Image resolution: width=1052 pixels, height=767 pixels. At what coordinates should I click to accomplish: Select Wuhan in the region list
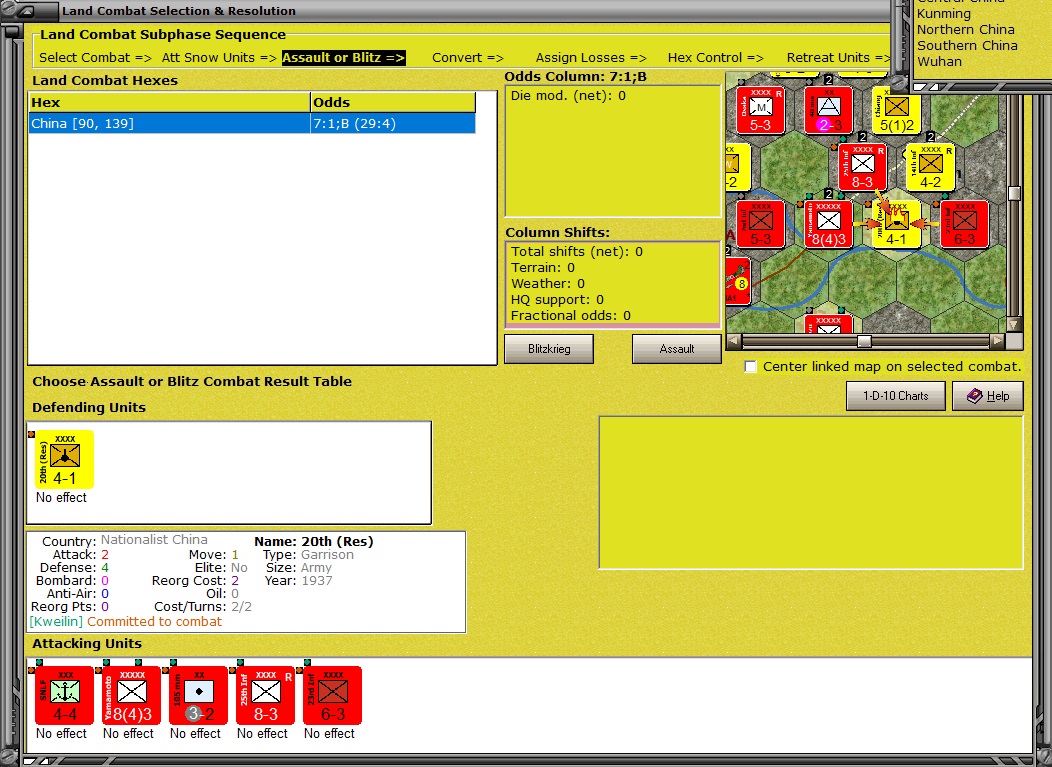coord(939,62)
